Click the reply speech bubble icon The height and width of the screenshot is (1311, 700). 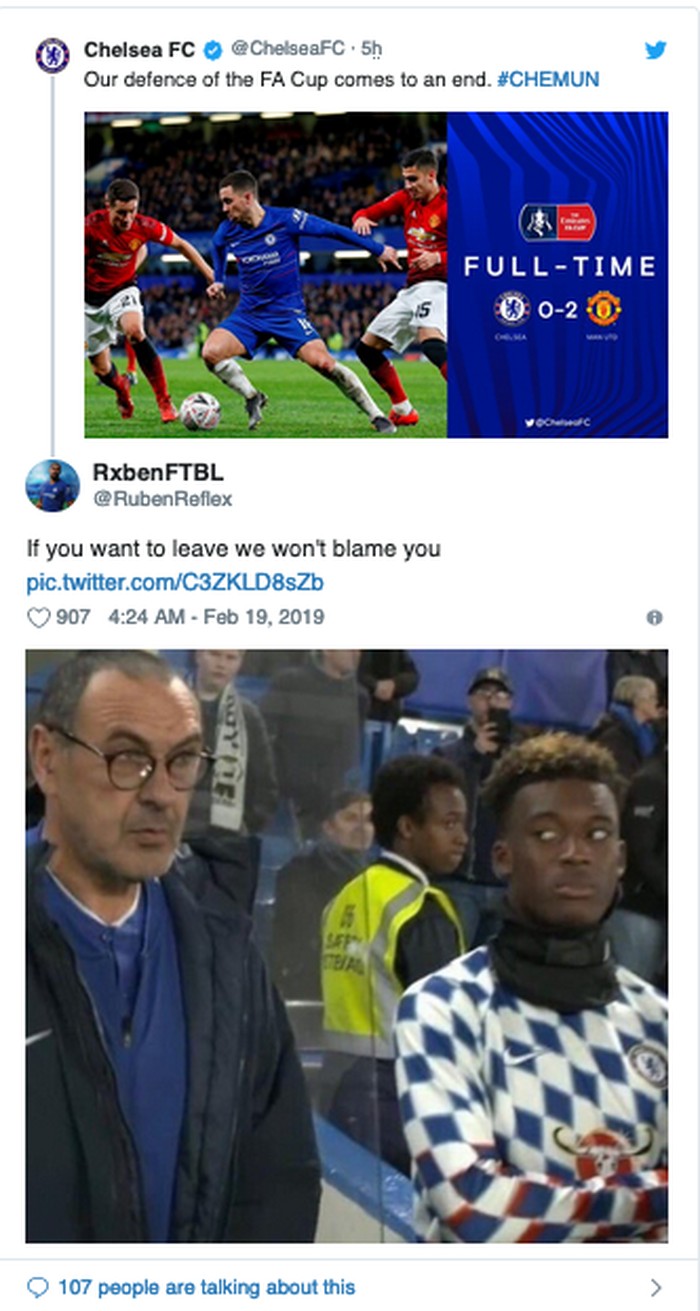point(37,1286)
